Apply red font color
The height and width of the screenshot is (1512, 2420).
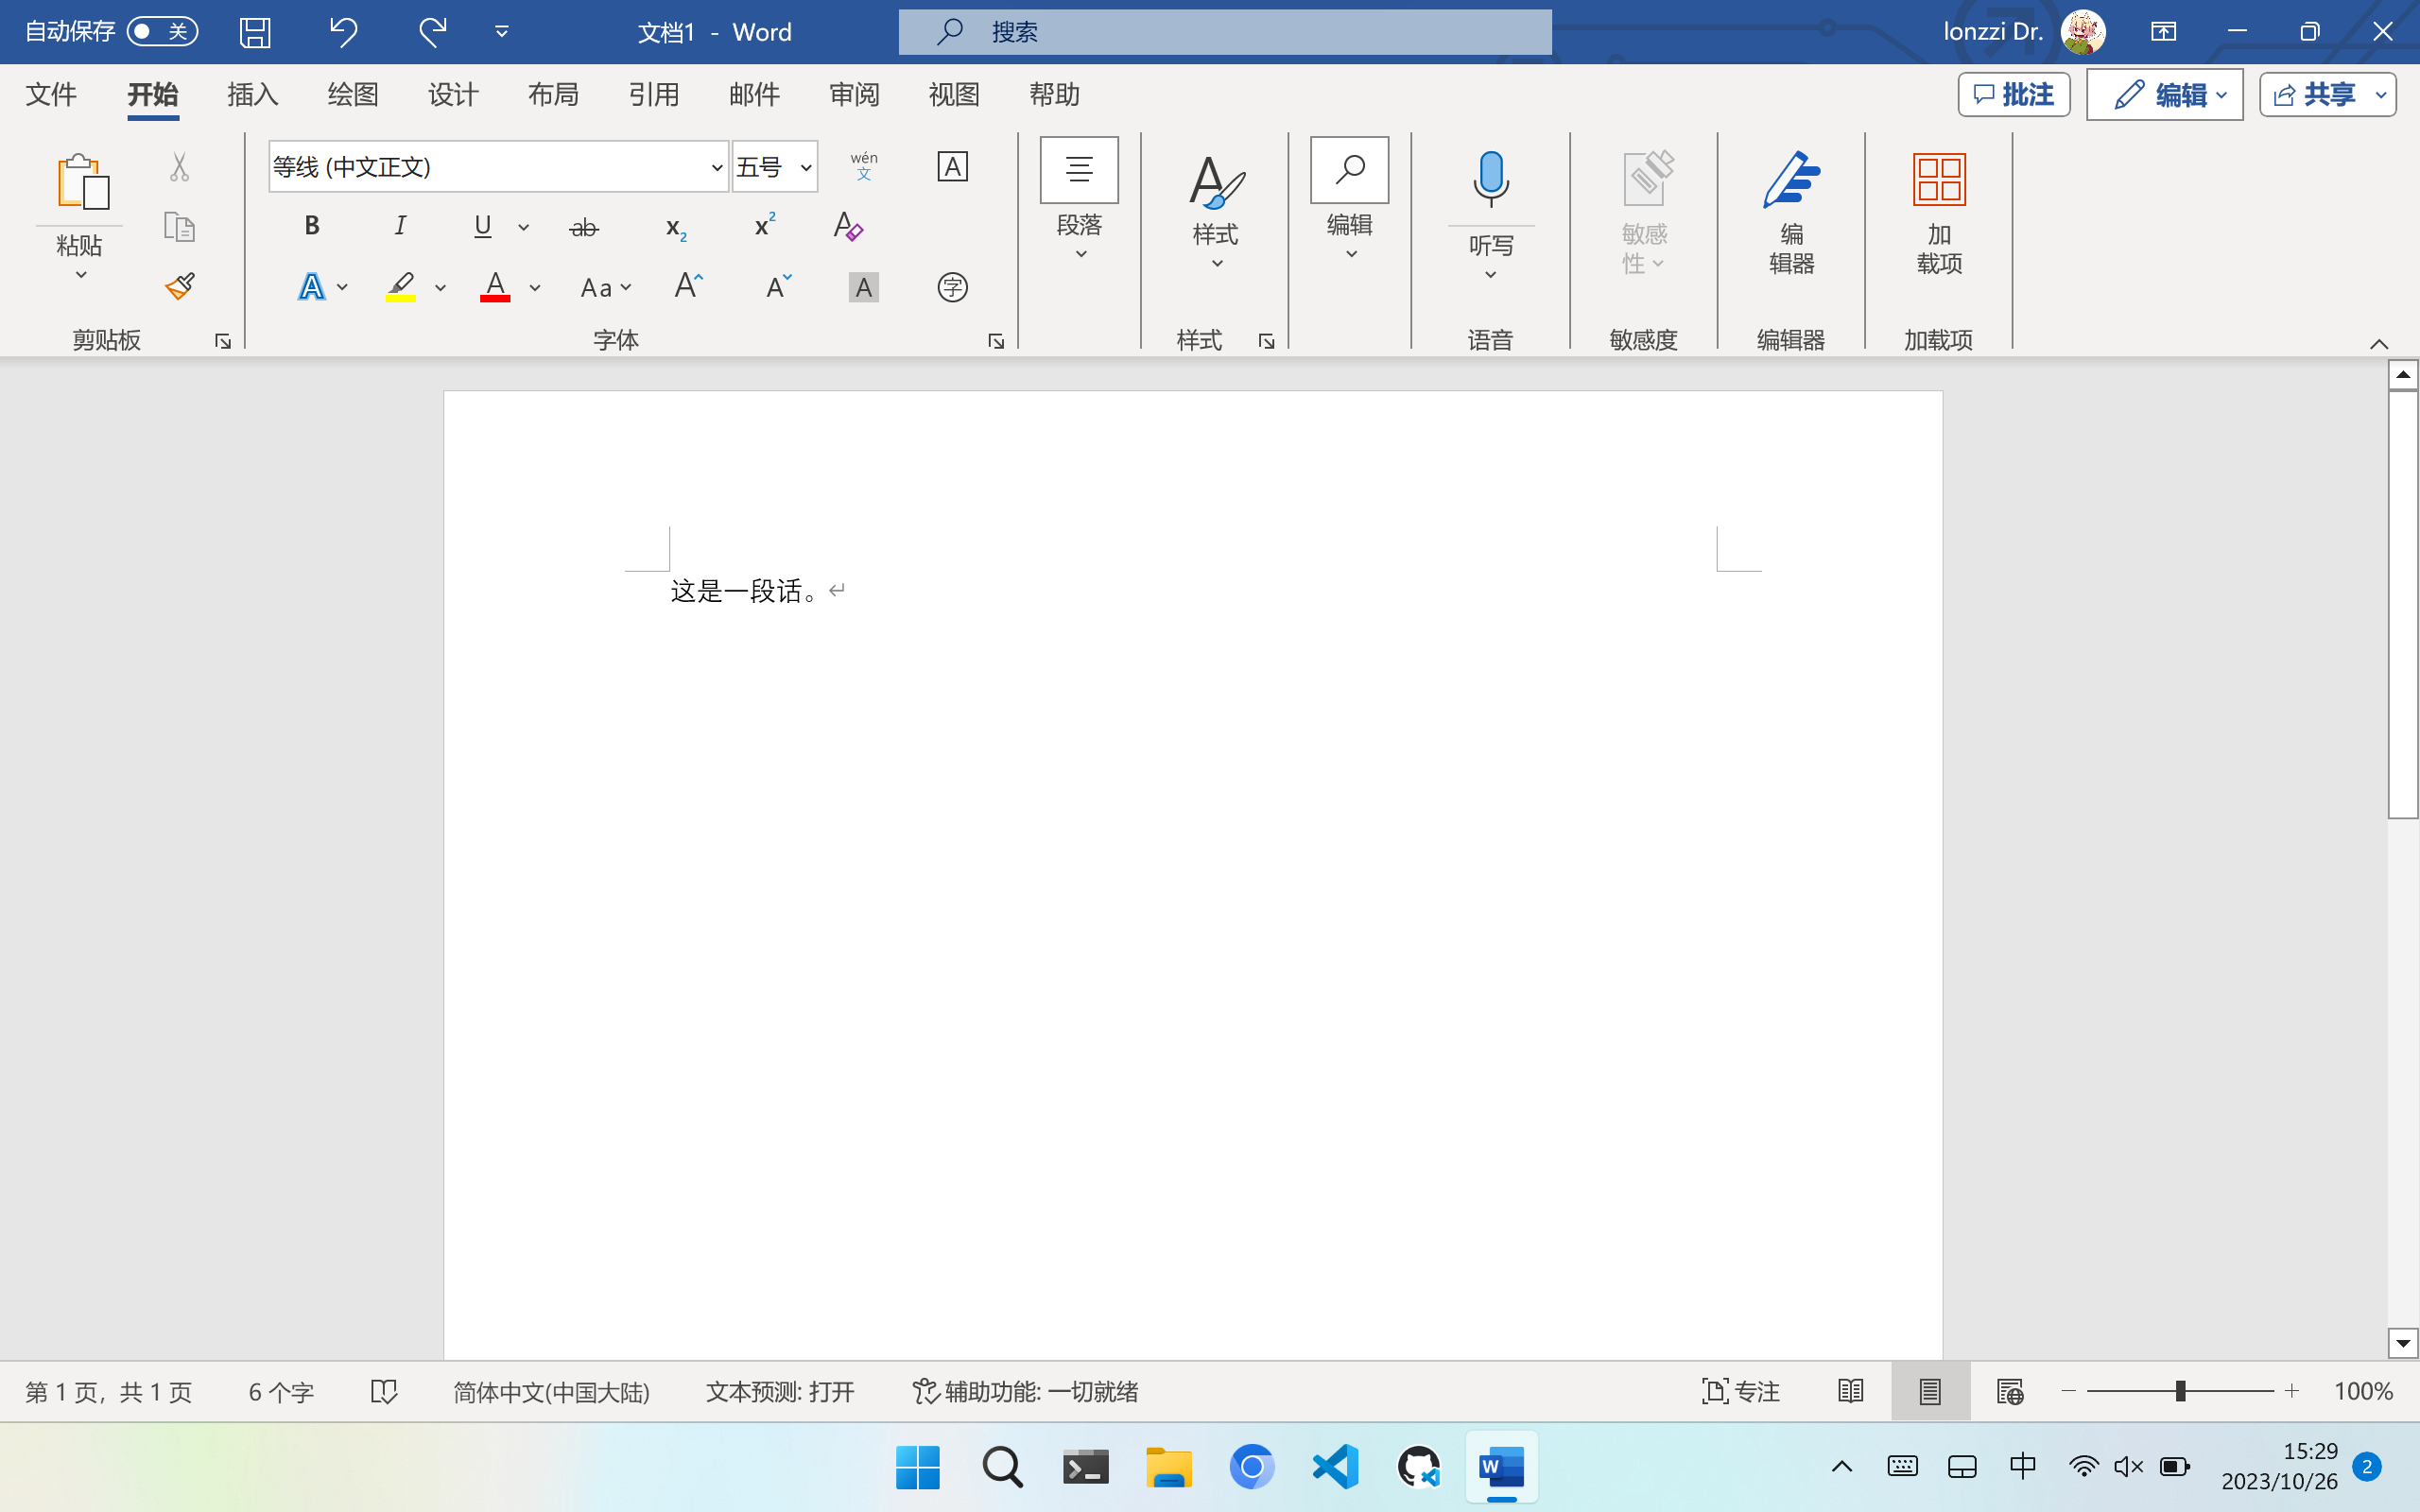click(x=495, y=288)
